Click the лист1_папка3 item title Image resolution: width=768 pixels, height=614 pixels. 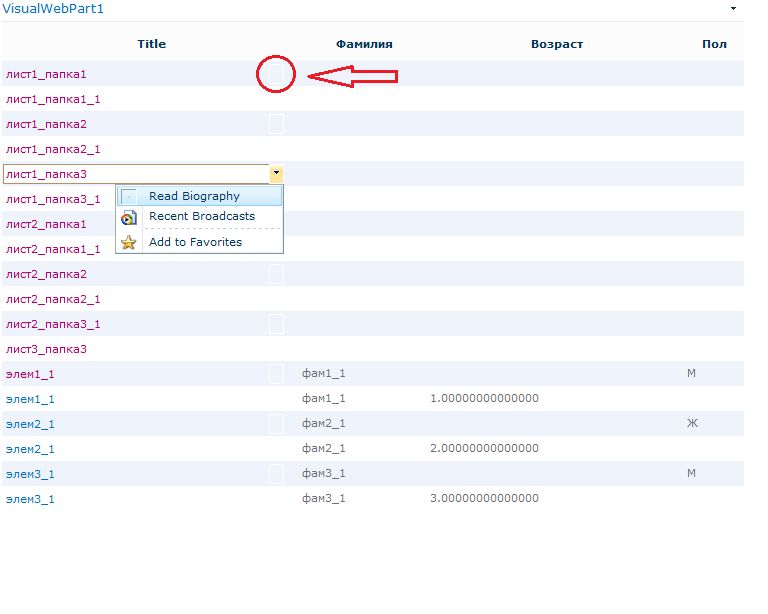pyautogui.click(x=46, y=174)
